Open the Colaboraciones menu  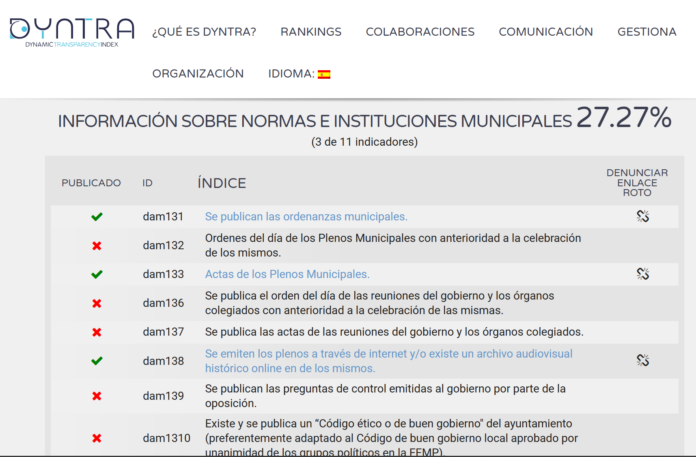coord(420,32)
